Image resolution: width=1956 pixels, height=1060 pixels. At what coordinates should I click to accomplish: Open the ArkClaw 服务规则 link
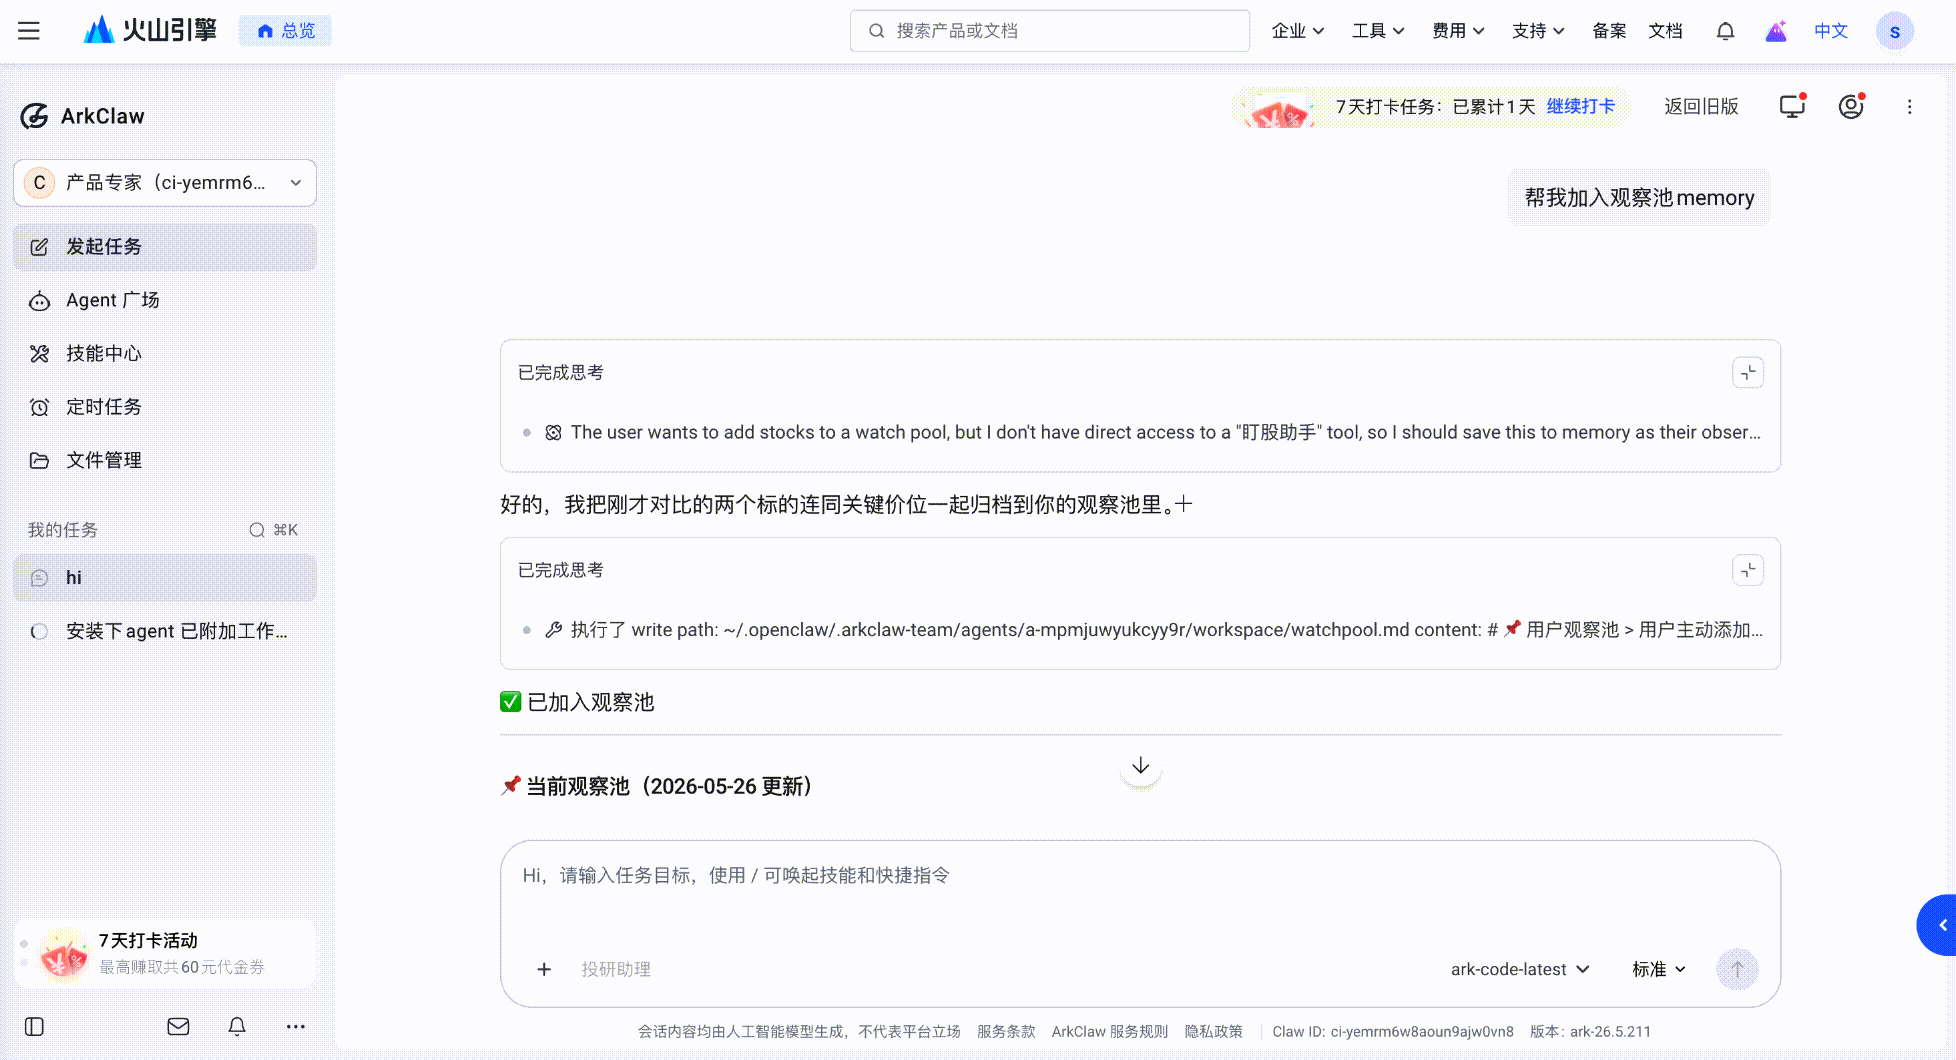click(x=1109, y=1032)
